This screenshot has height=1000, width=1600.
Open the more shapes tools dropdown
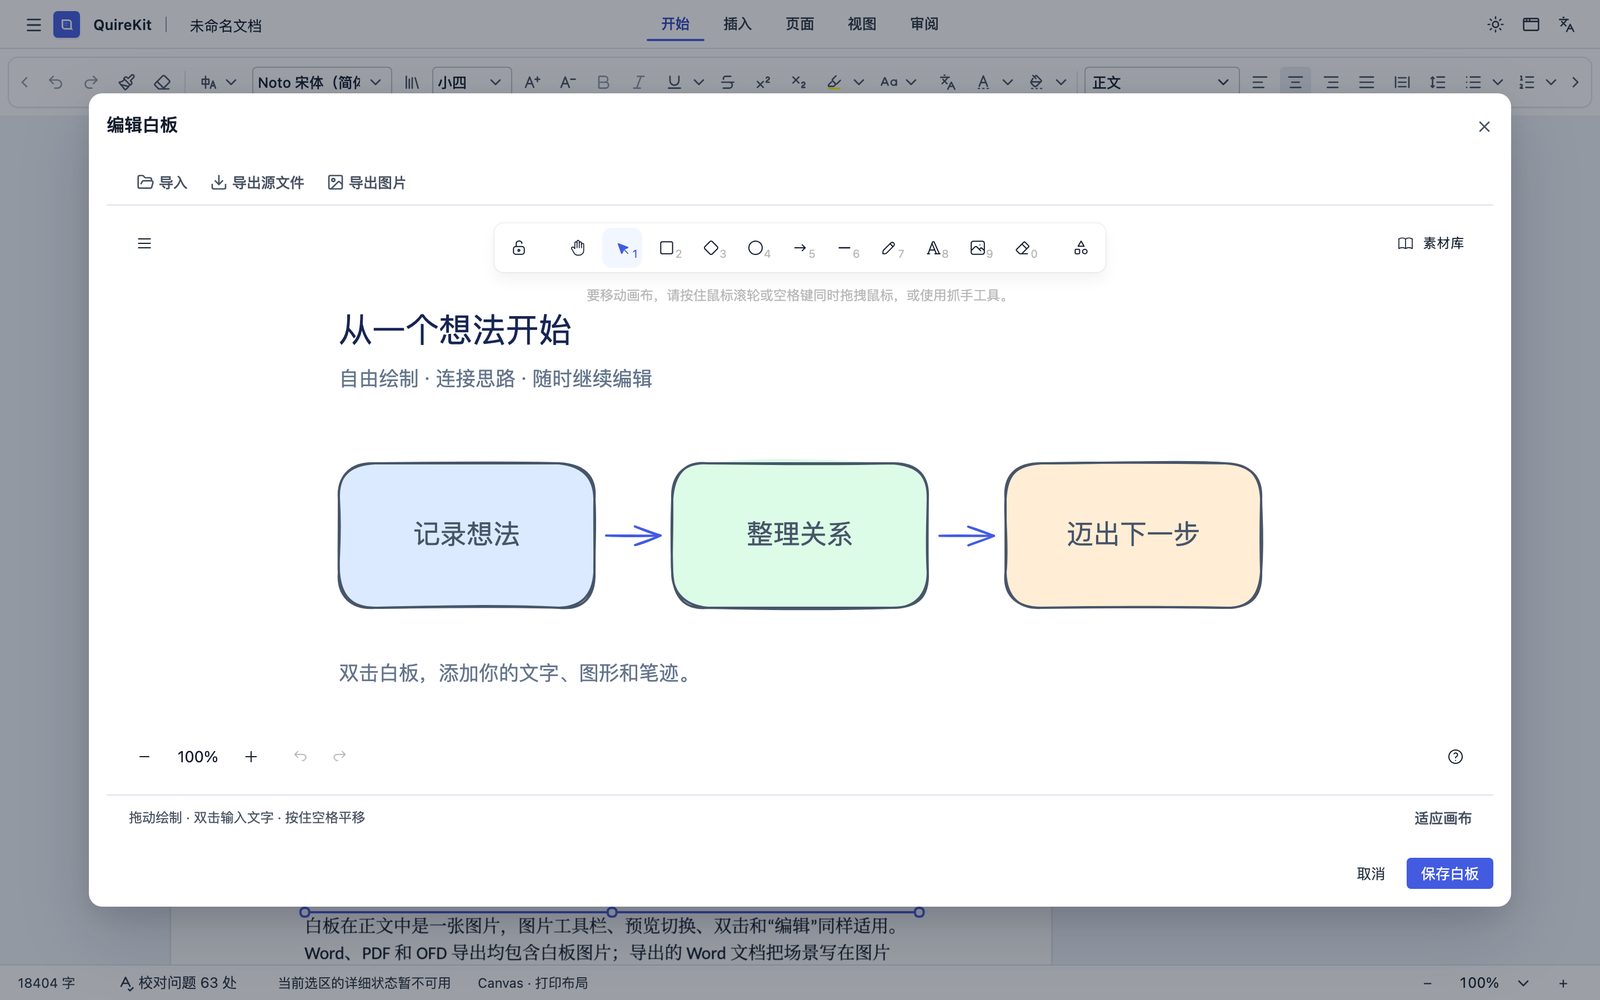pyautogui.click(x=1081, y=248)
